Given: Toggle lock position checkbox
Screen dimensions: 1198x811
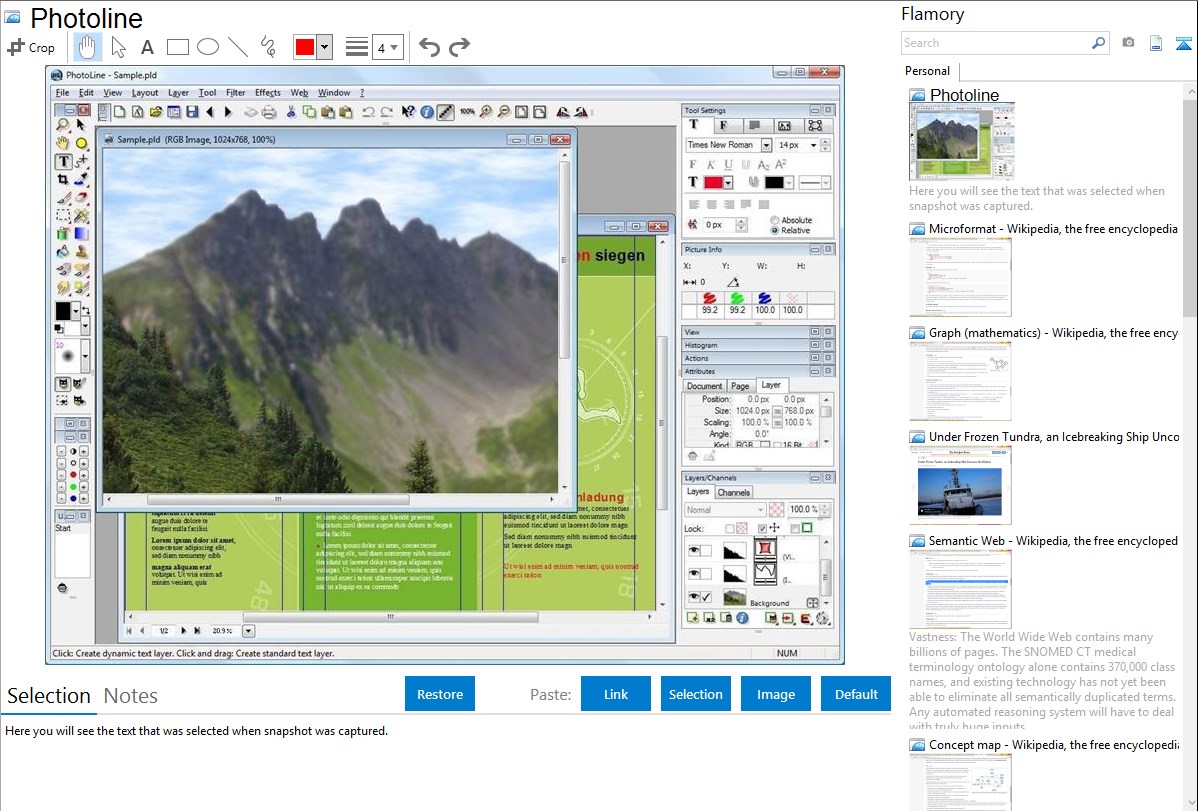Looking at the screenshot, I should tap(762, 528).
